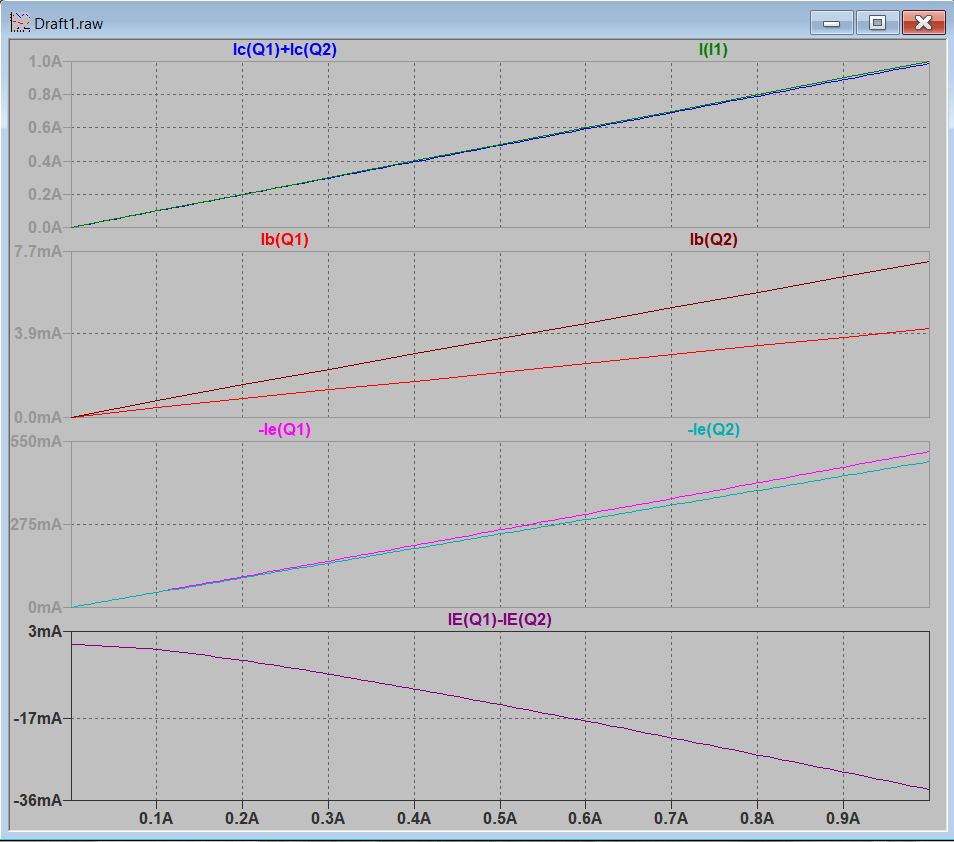Image resolution: width=954 pixels, height=842 pixels.
Task: Click the 0.8A horizontal axis label at bottom
Action: [x=757, y=818]
